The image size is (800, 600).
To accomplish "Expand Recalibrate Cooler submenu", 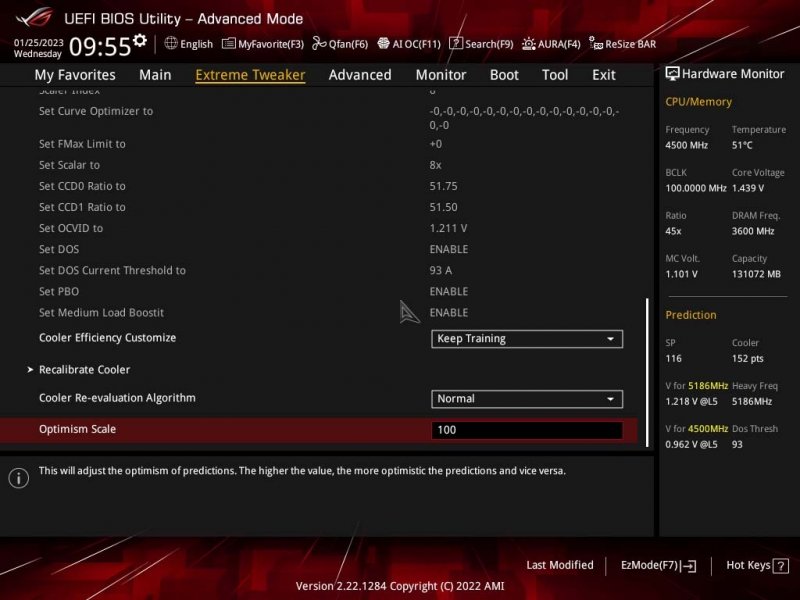I will [84, 369].
